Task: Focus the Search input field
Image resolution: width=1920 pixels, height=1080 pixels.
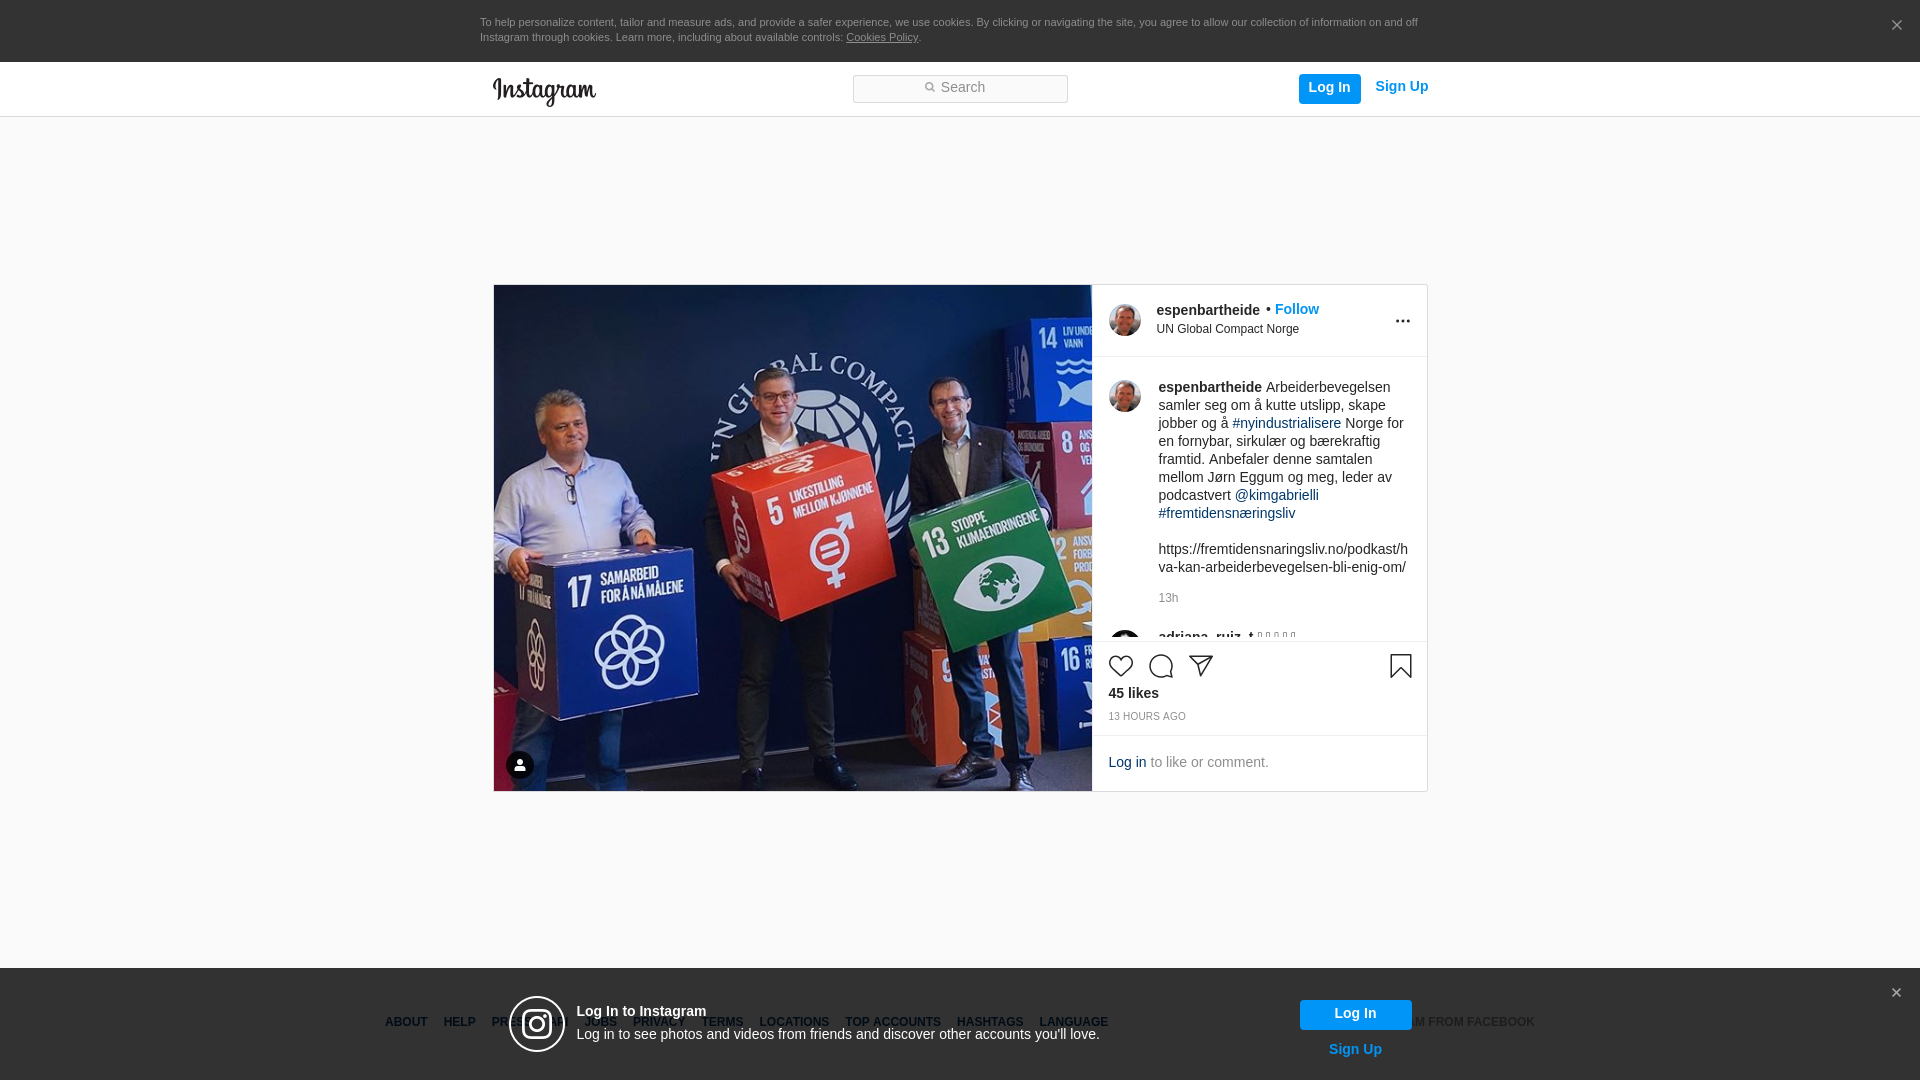Action: pyautogui.click(x=960, y=88)
